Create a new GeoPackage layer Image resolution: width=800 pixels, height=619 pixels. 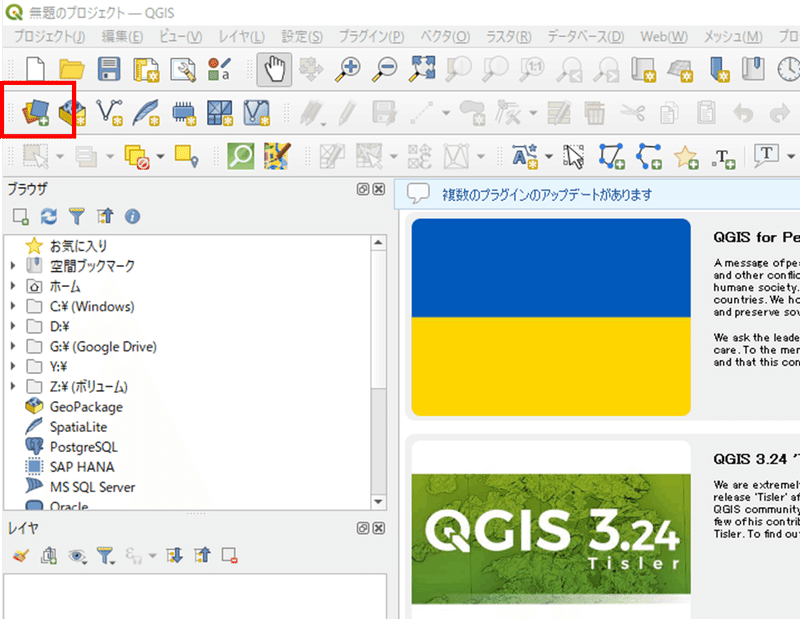[x=70, y=112]
